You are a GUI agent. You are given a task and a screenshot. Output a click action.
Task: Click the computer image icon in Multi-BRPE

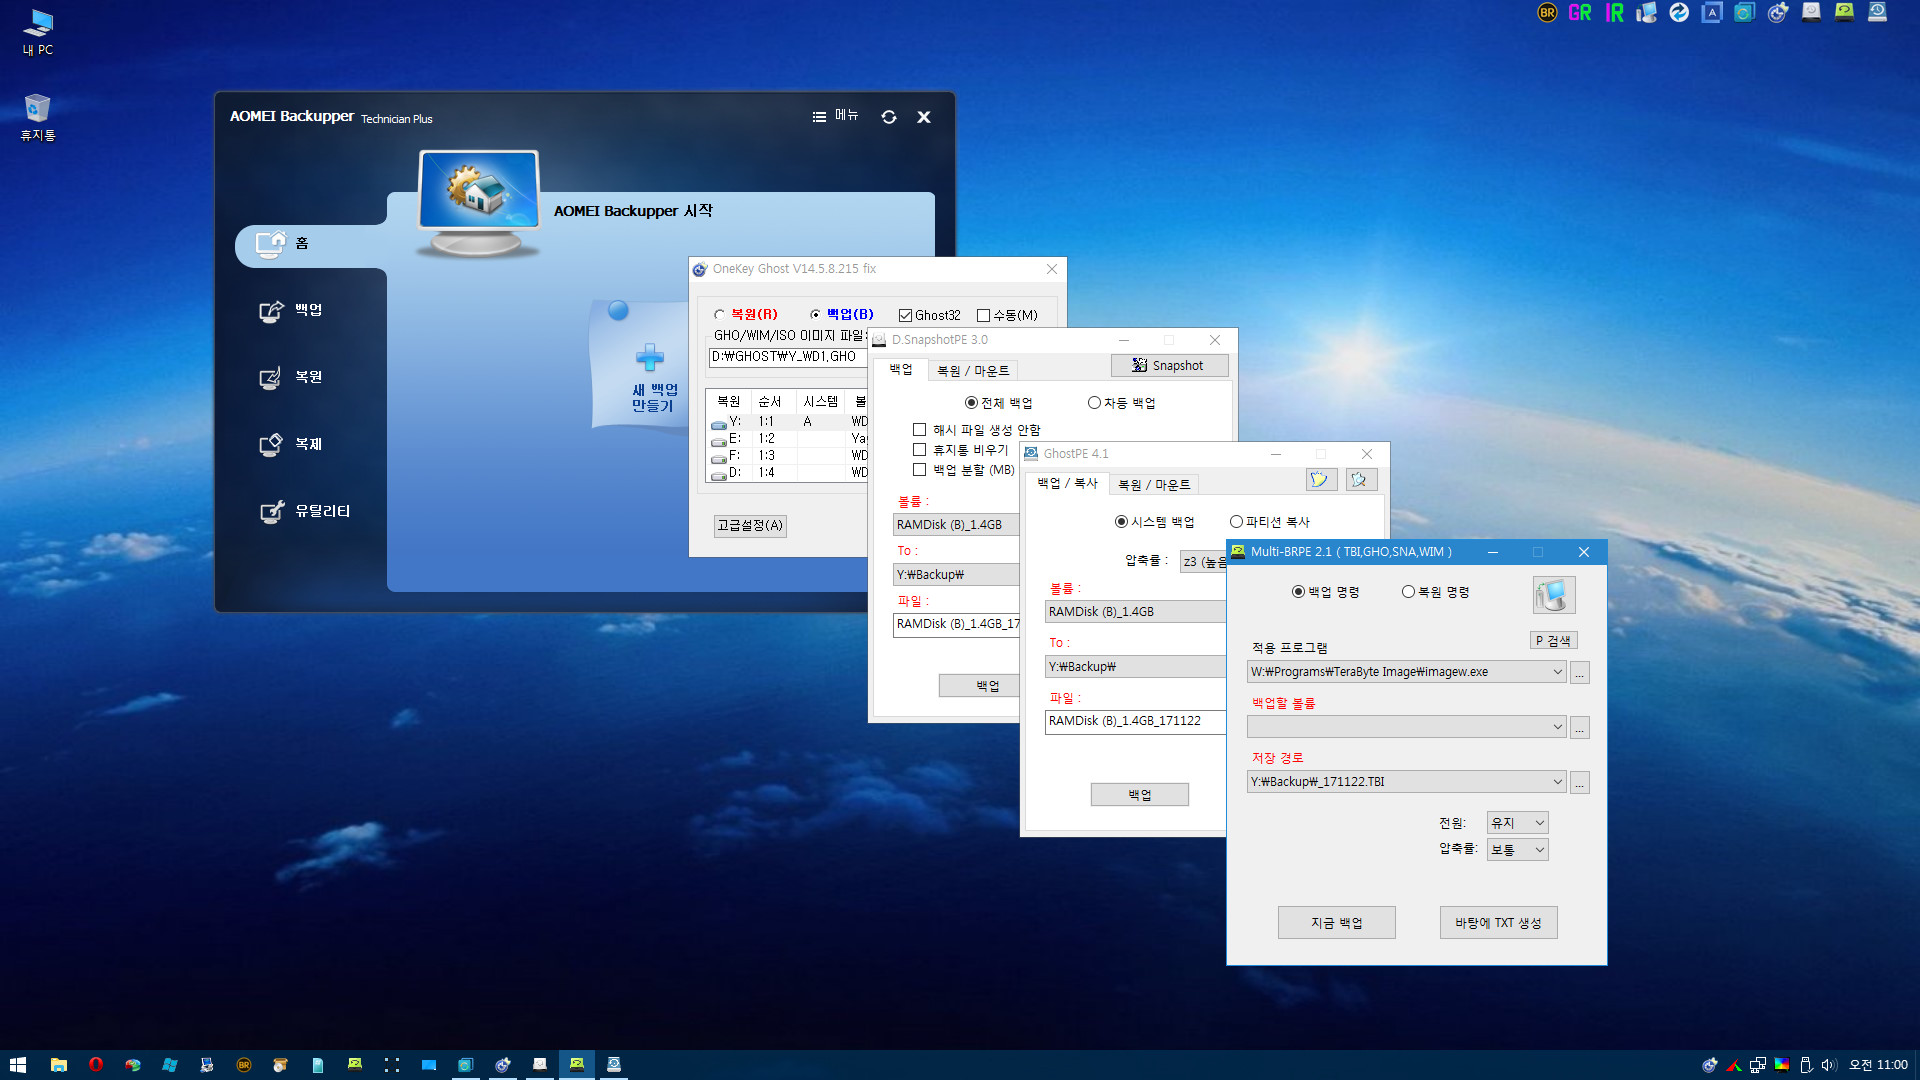click(x=1554, y=595)
